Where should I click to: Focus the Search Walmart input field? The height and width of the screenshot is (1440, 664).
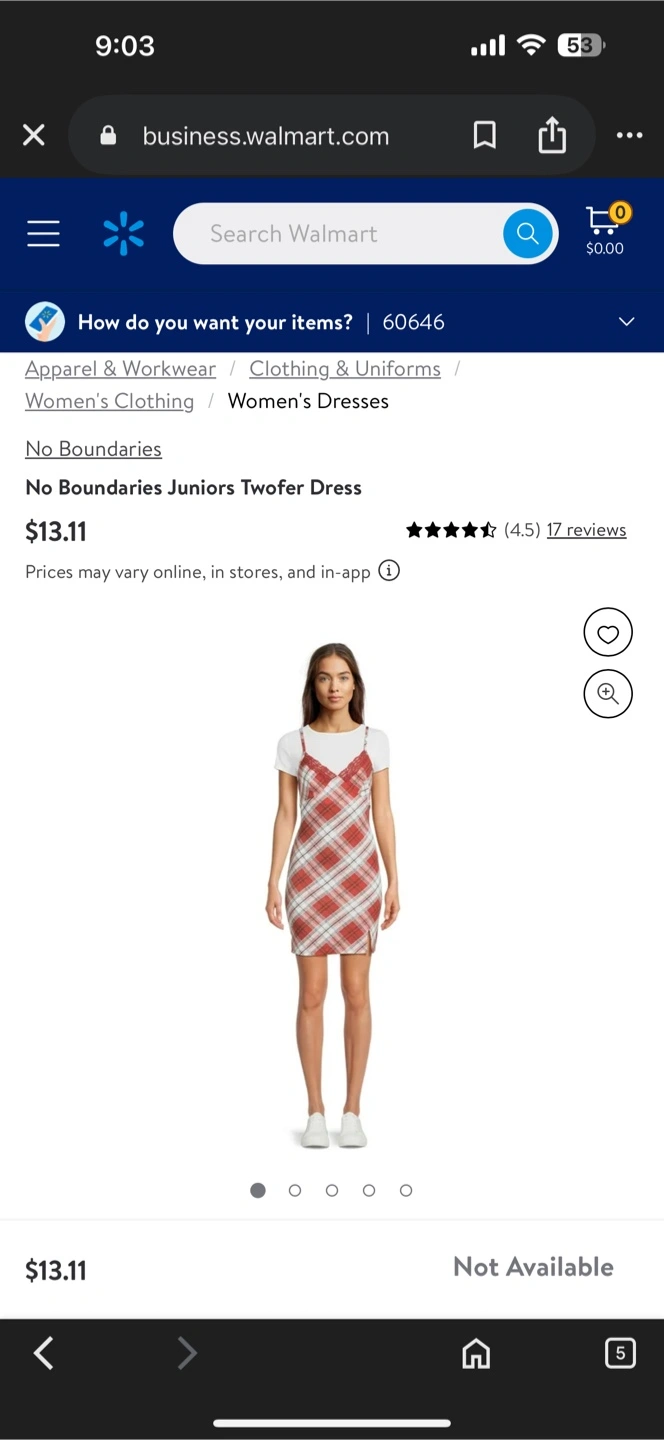340,234
